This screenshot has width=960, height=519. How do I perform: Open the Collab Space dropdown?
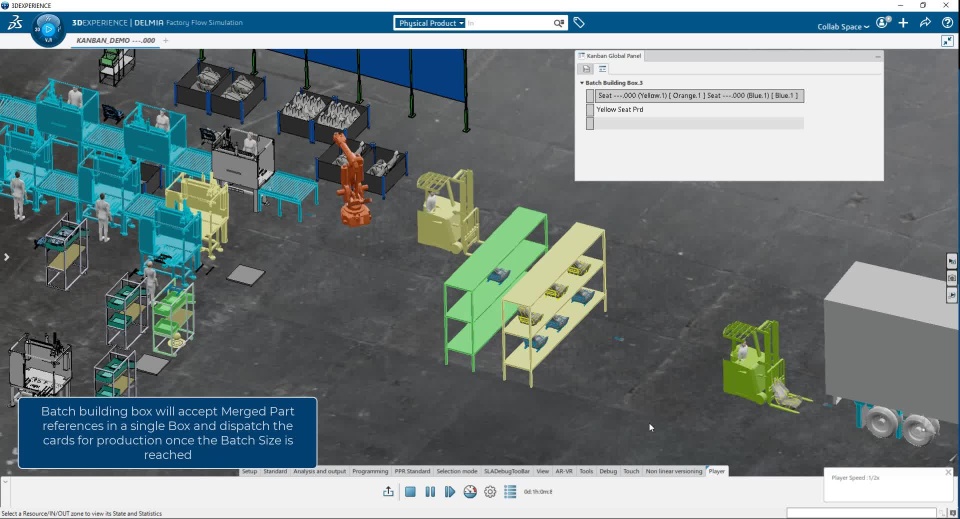(843, 26)
